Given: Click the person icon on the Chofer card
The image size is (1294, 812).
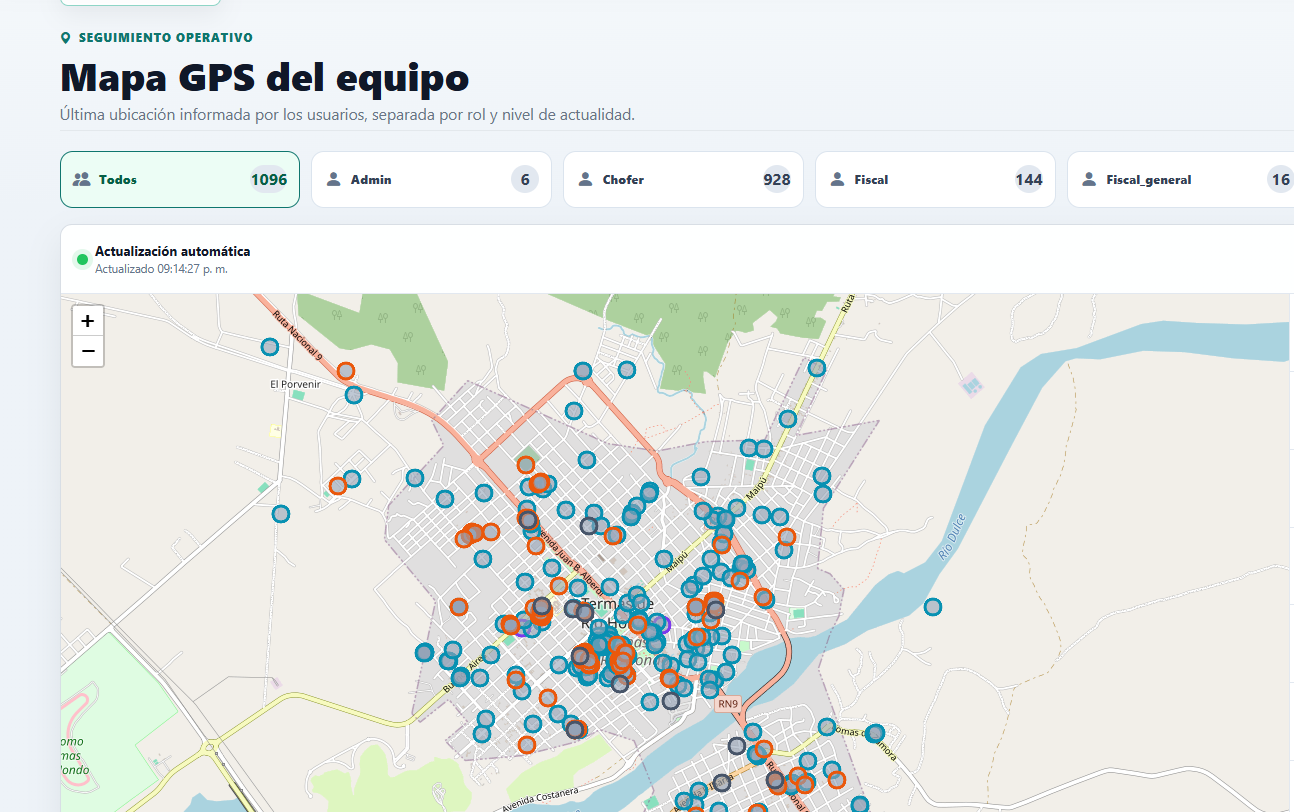Looking at the screenshot, I should (586, 180).
